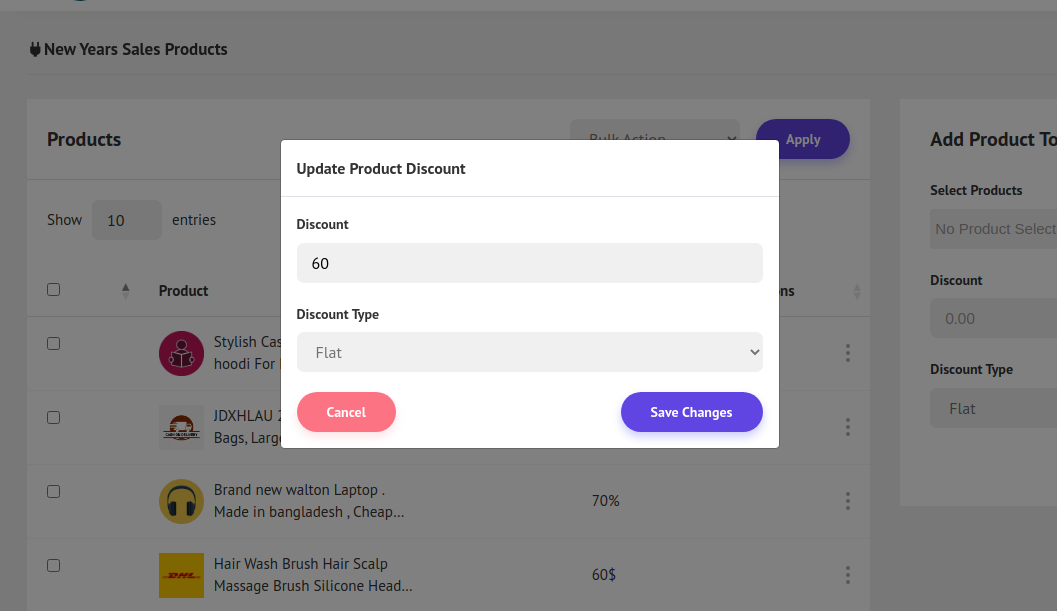Click the Show entries number box

click(126, 220)
